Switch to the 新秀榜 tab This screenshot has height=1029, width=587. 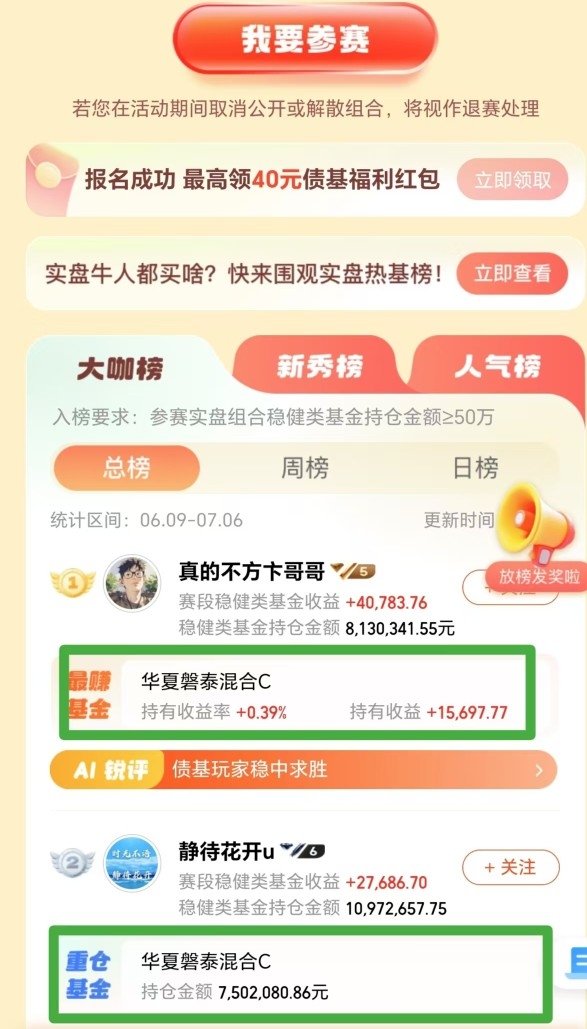point(319,368)
